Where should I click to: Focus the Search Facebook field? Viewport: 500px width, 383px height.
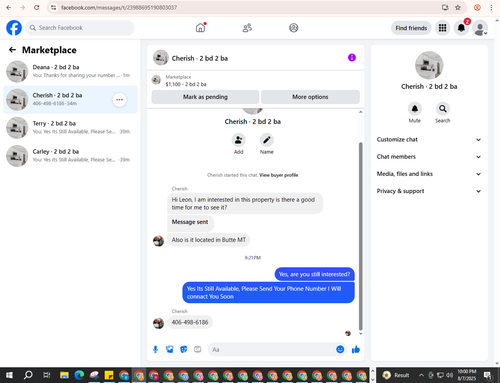pyautogui.click(x=80, y=28)
